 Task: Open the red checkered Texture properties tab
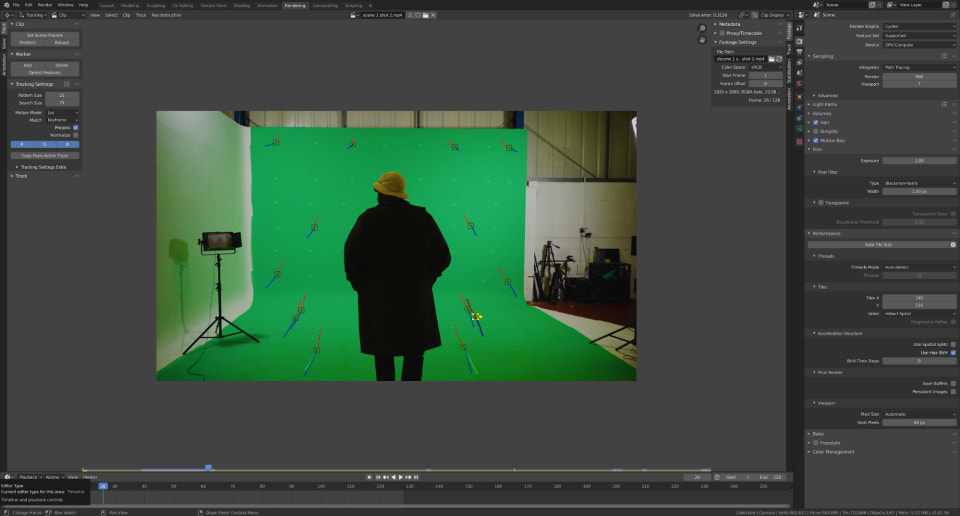[x=799, y=142]
